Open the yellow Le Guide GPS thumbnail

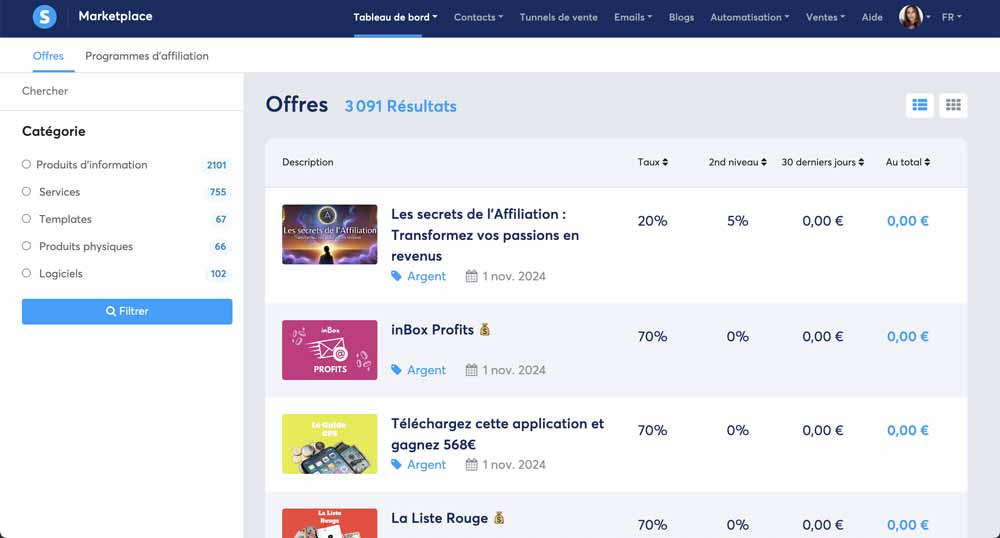330,444
